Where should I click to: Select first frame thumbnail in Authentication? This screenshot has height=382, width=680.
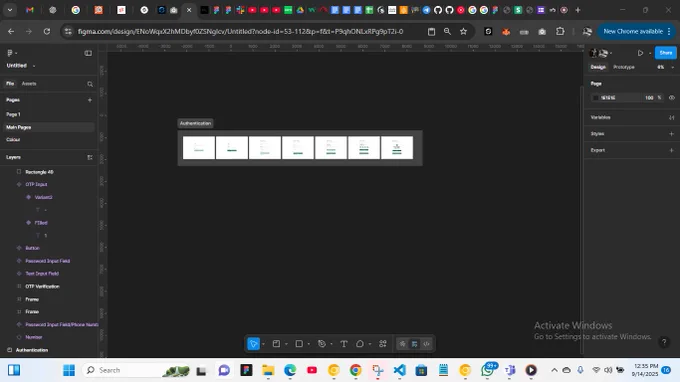coord(199,148)
